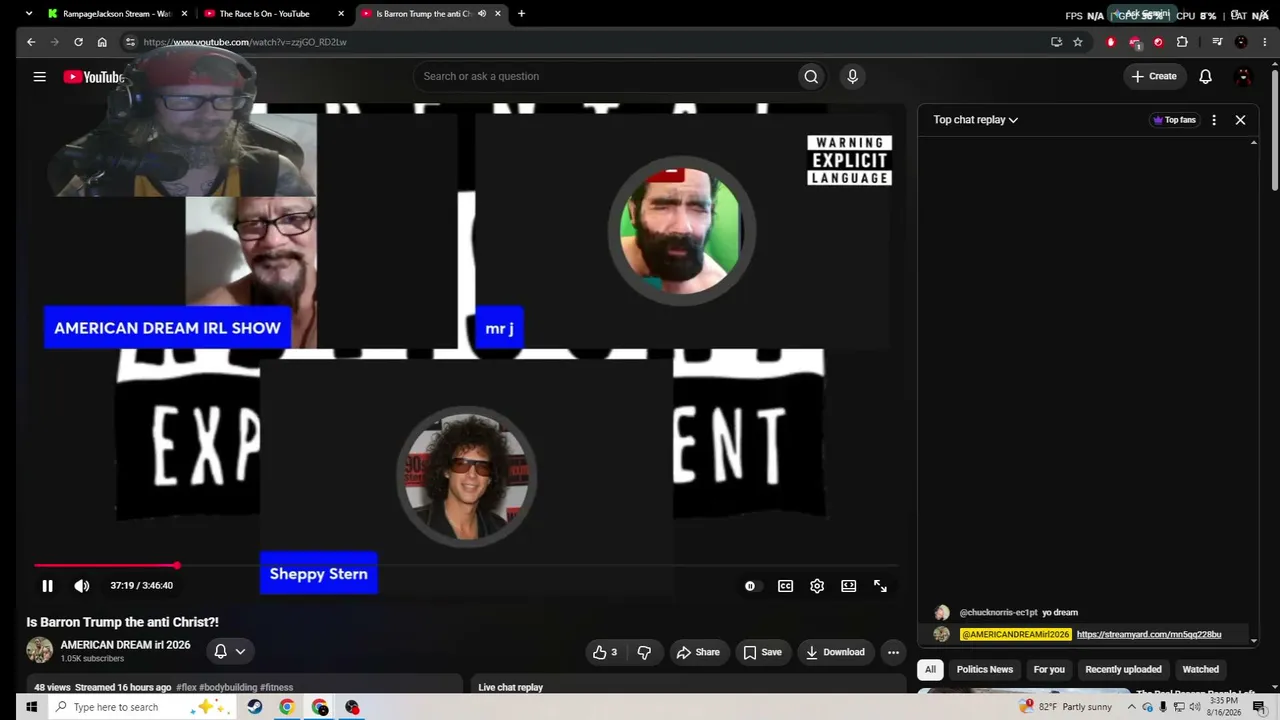
Task: Pause the video with the pause button
Action: (x=47, y=586)
